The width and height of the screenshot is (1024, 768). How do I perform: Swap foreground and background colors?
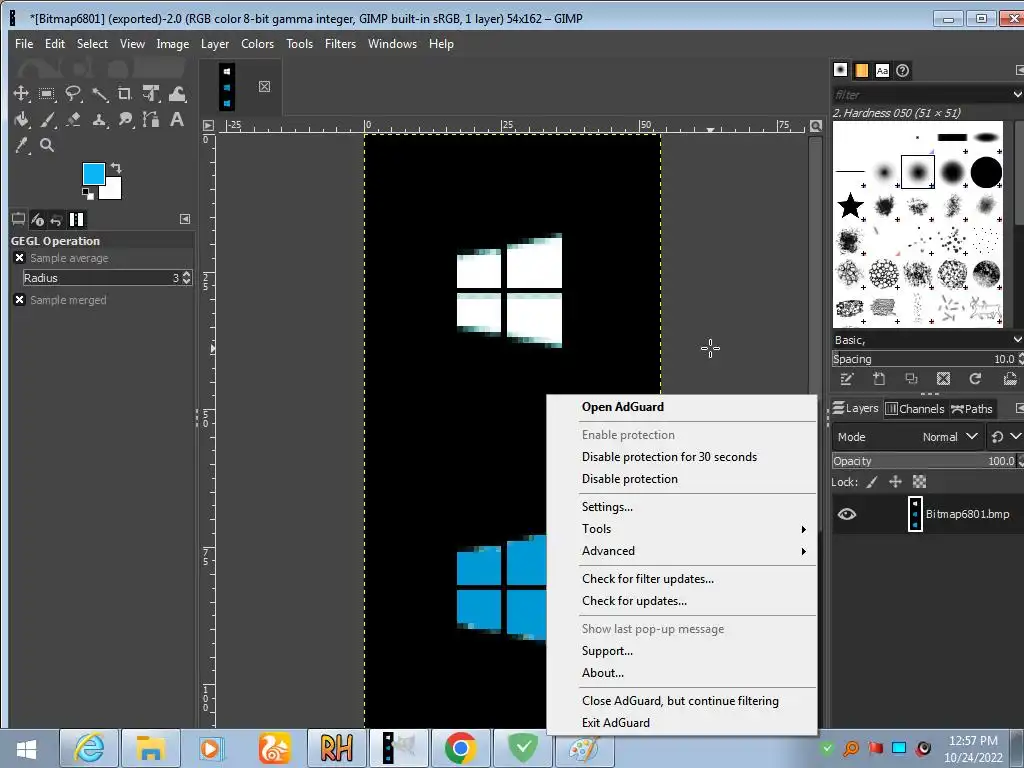coord(116,168)
